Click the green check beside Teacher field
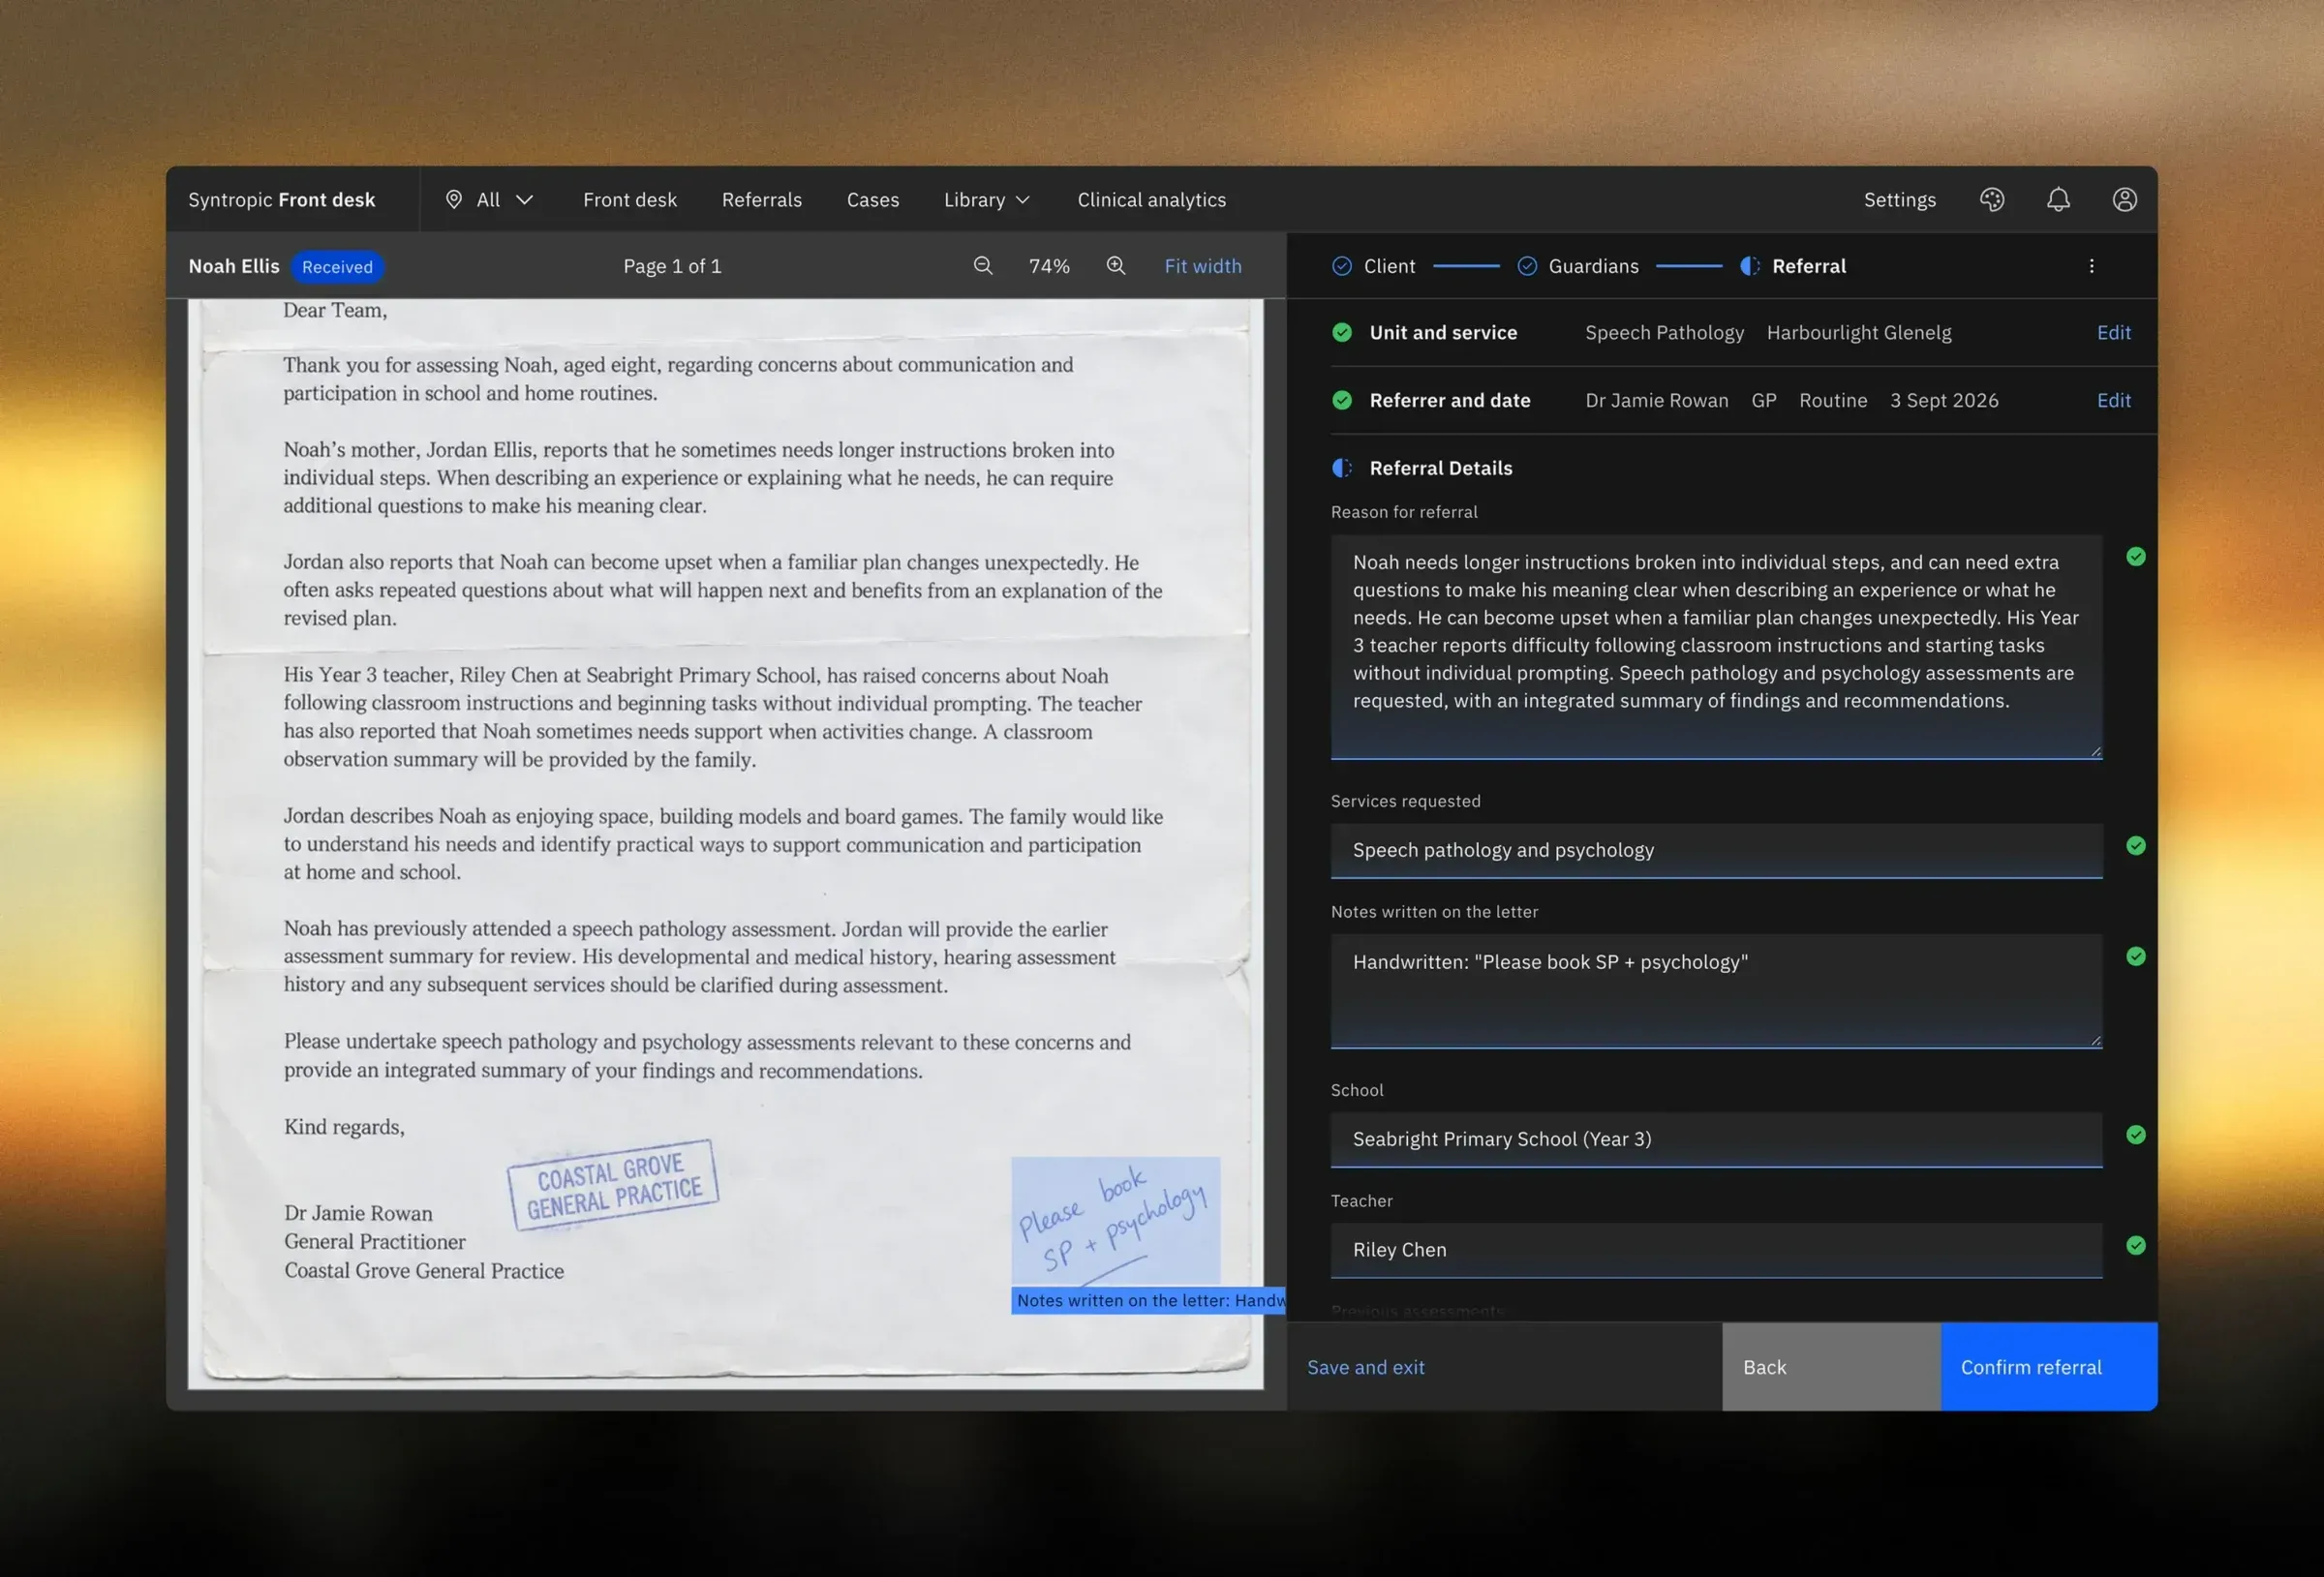Viewport: 2324px width, 1577px height. click(2136, 1246)
